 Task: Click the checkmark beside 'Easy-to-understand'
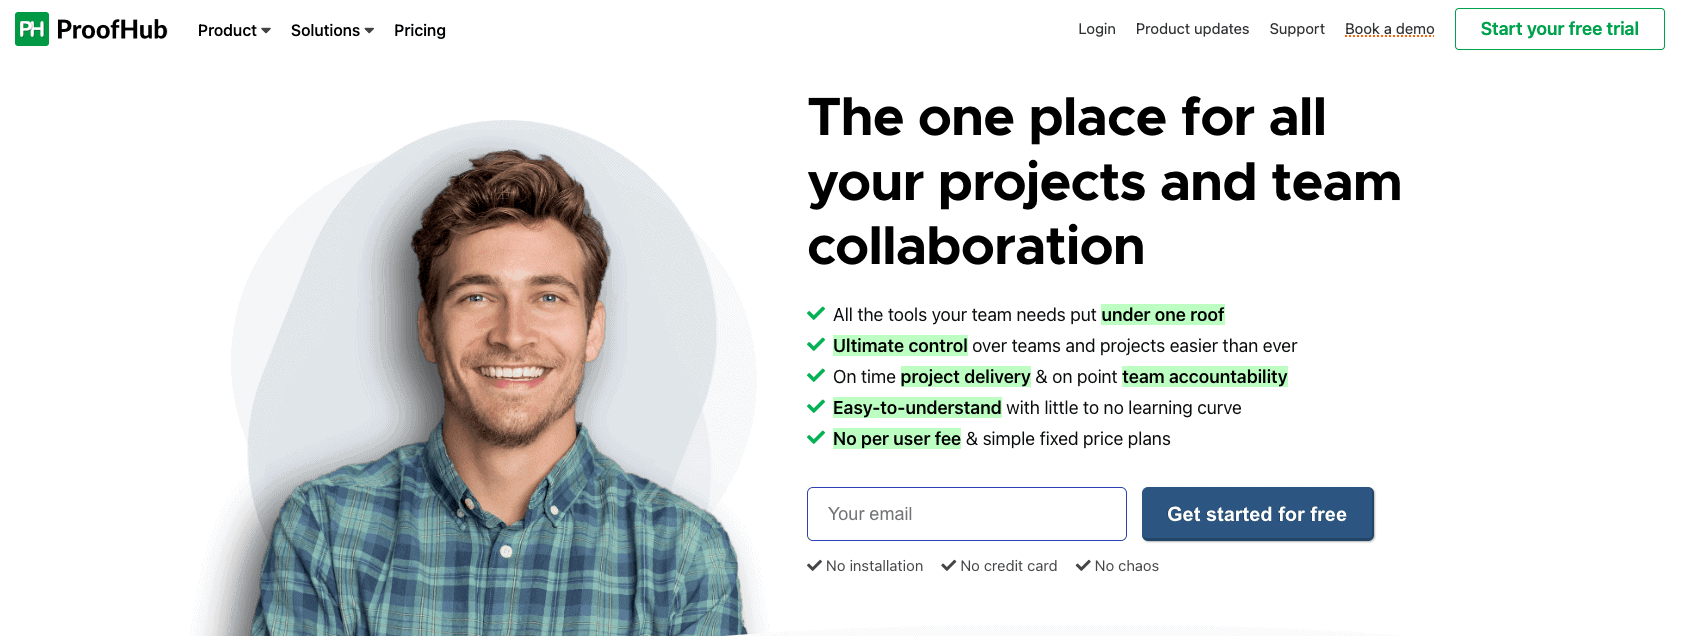(816, 406)
